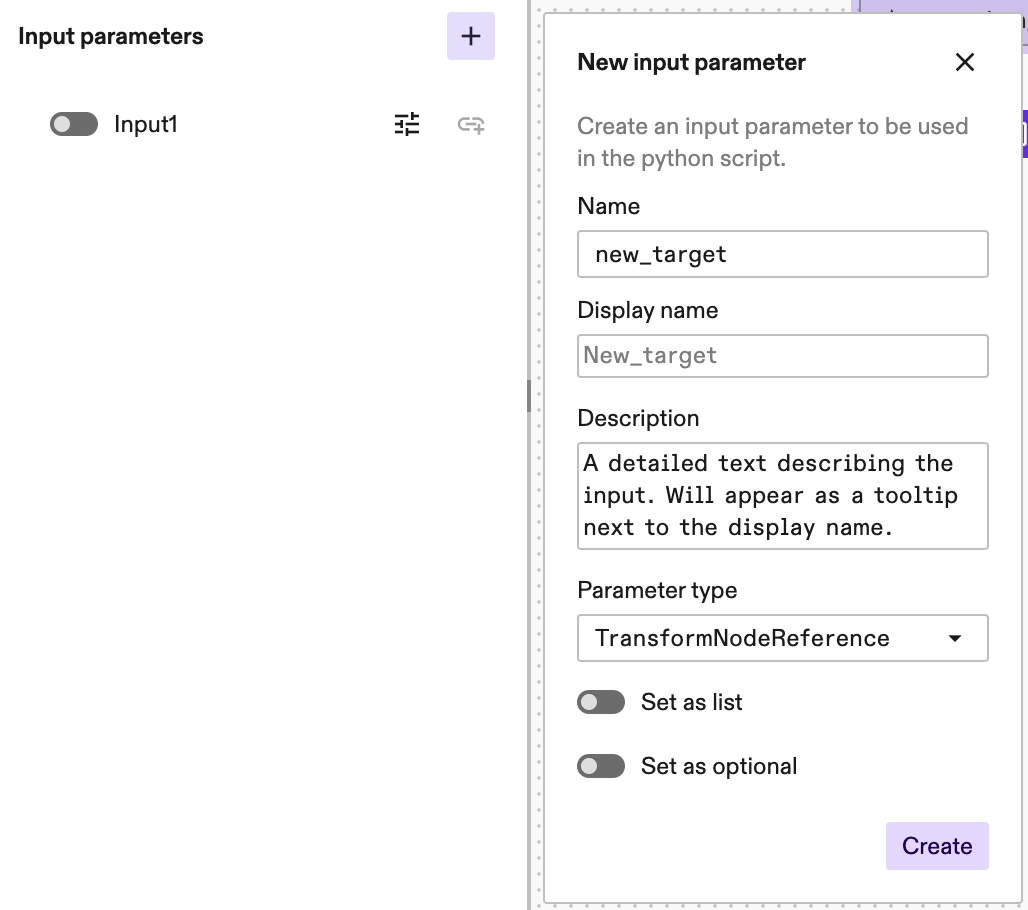Enable the Set as optional toggle
The width and height of the screenshot is (1028, 910).
[x=601, y=766]
